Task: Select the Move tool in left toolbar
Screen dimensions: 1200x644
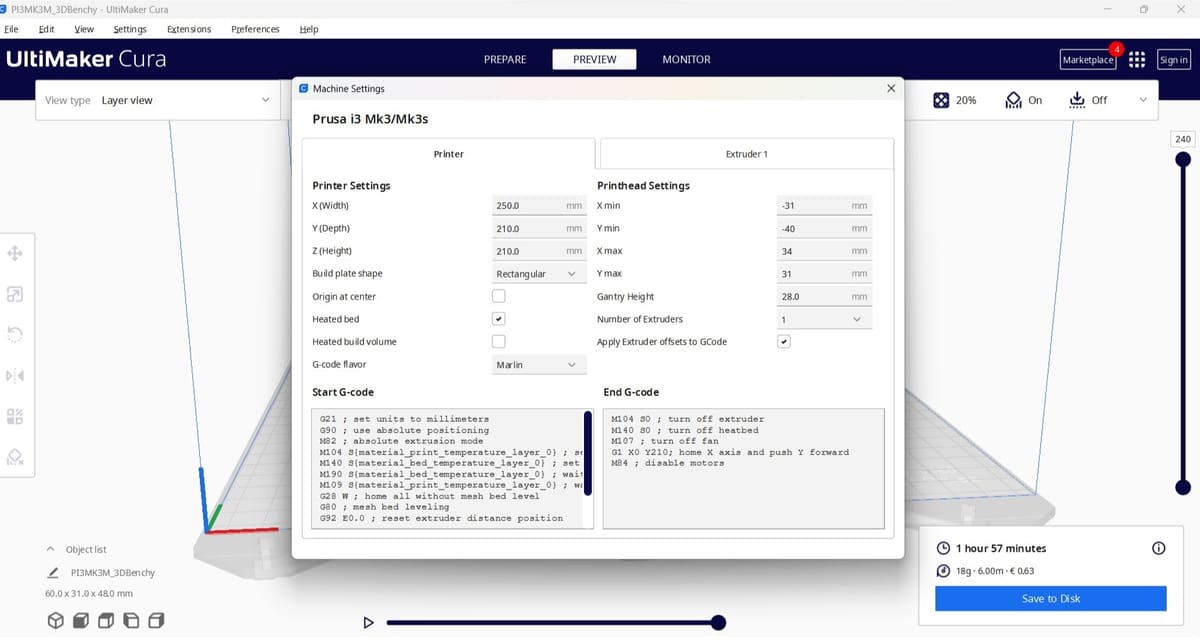Action: click(15, 254)
